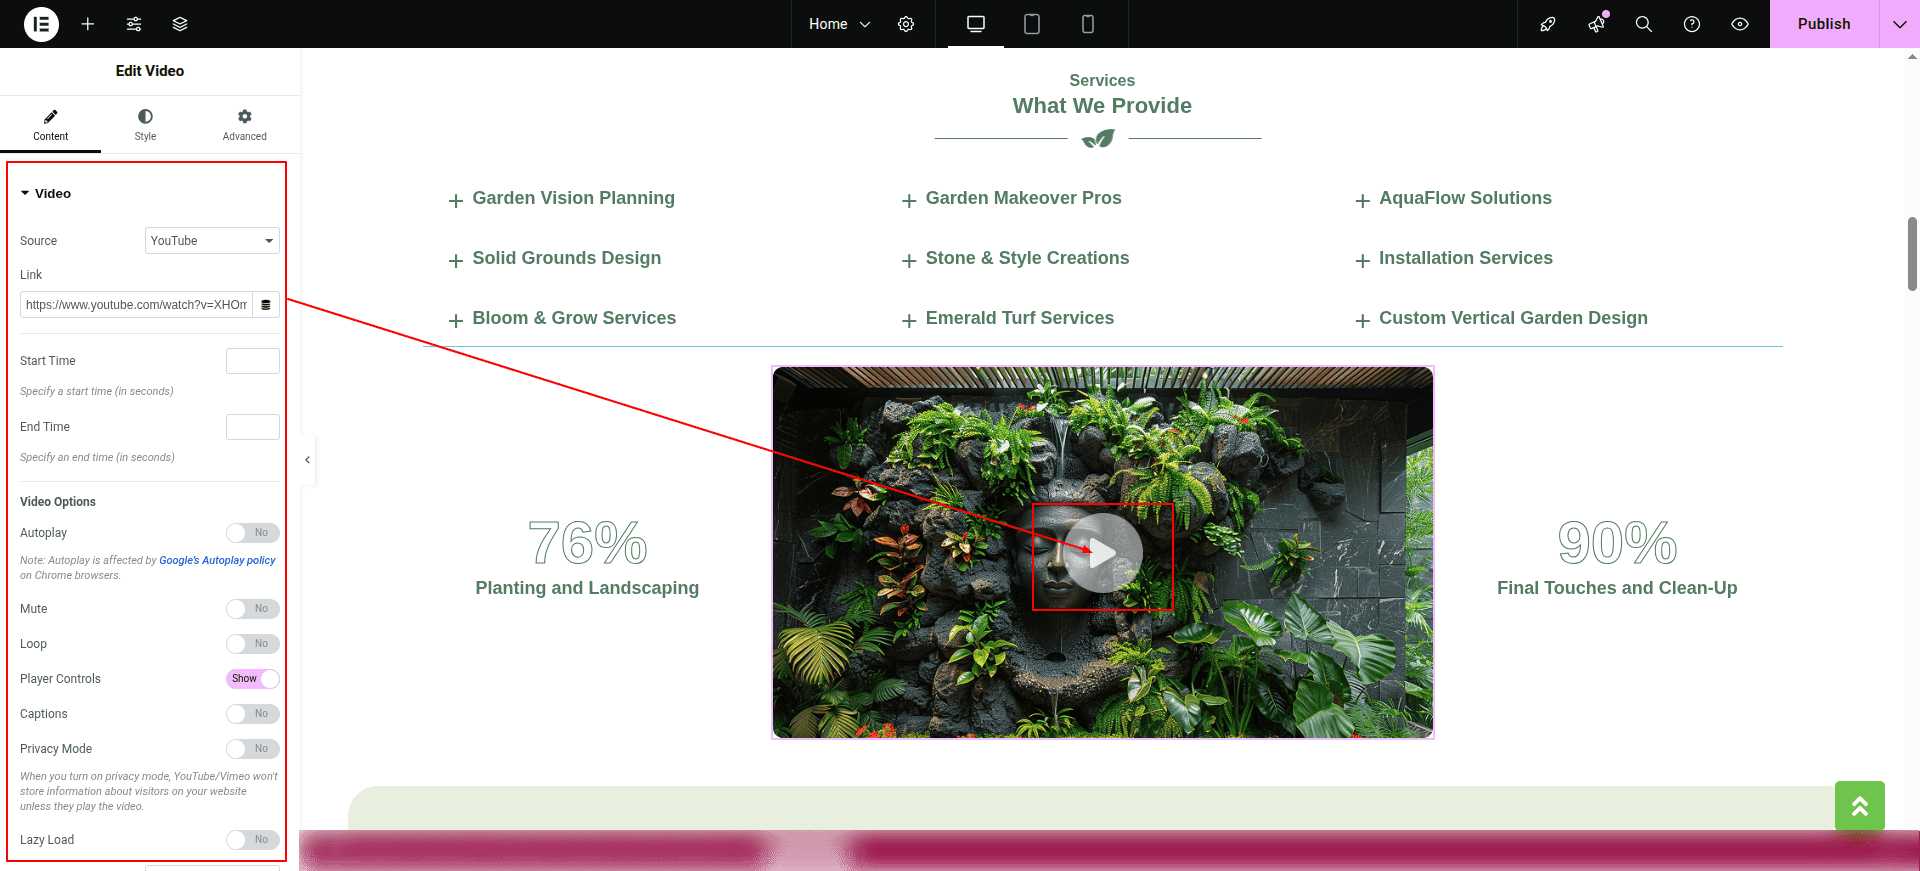Open the Add Element plus icon

pyautogui.click(x=88, y=24)
